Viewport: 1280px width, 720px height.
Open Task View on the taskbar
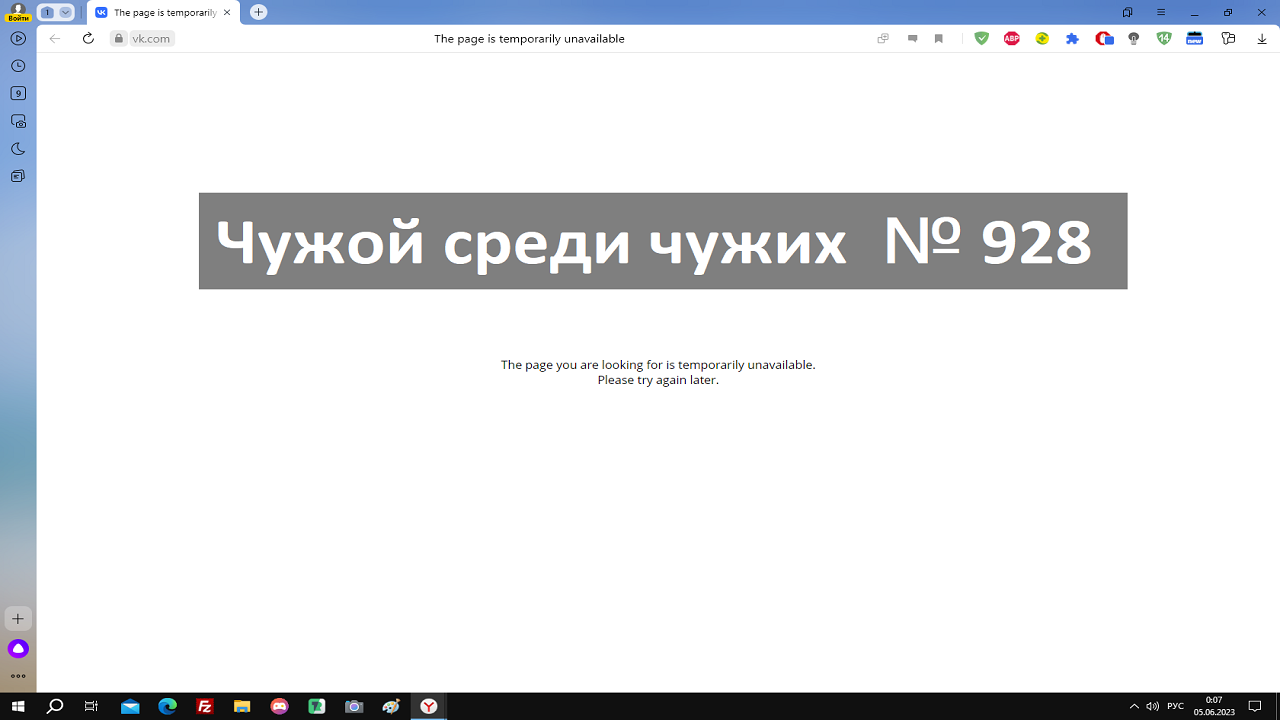pos(91,706)
